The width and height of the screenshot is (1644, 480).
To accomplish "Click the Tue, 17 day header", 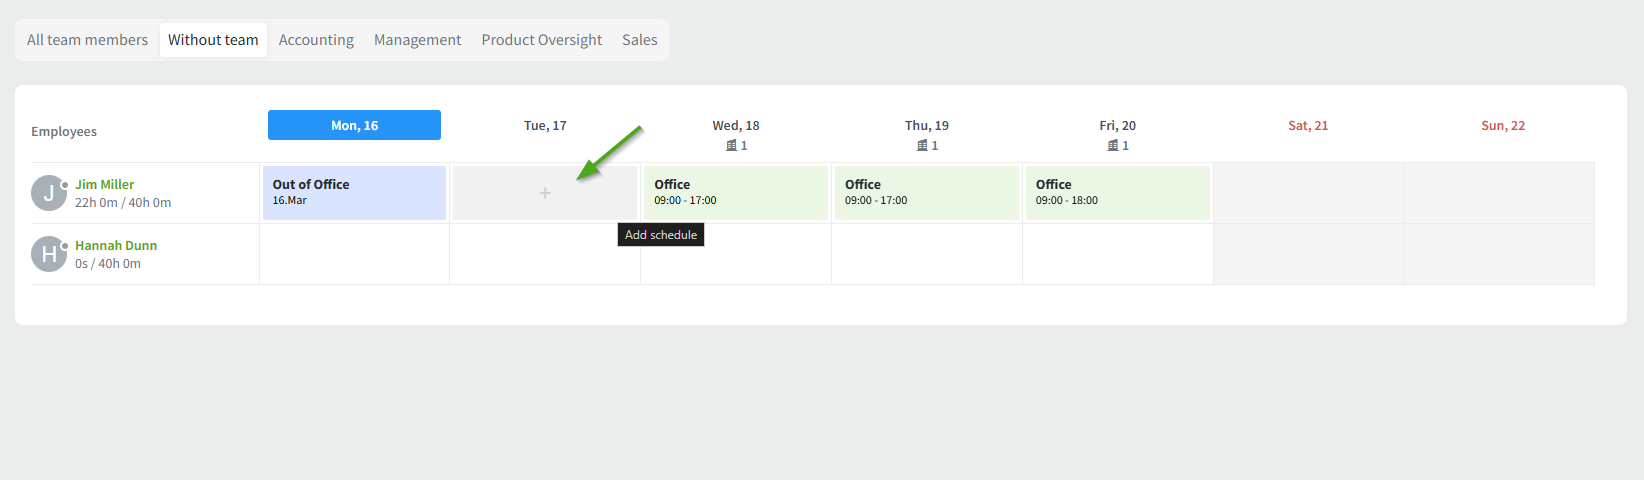I will (545, 126).
